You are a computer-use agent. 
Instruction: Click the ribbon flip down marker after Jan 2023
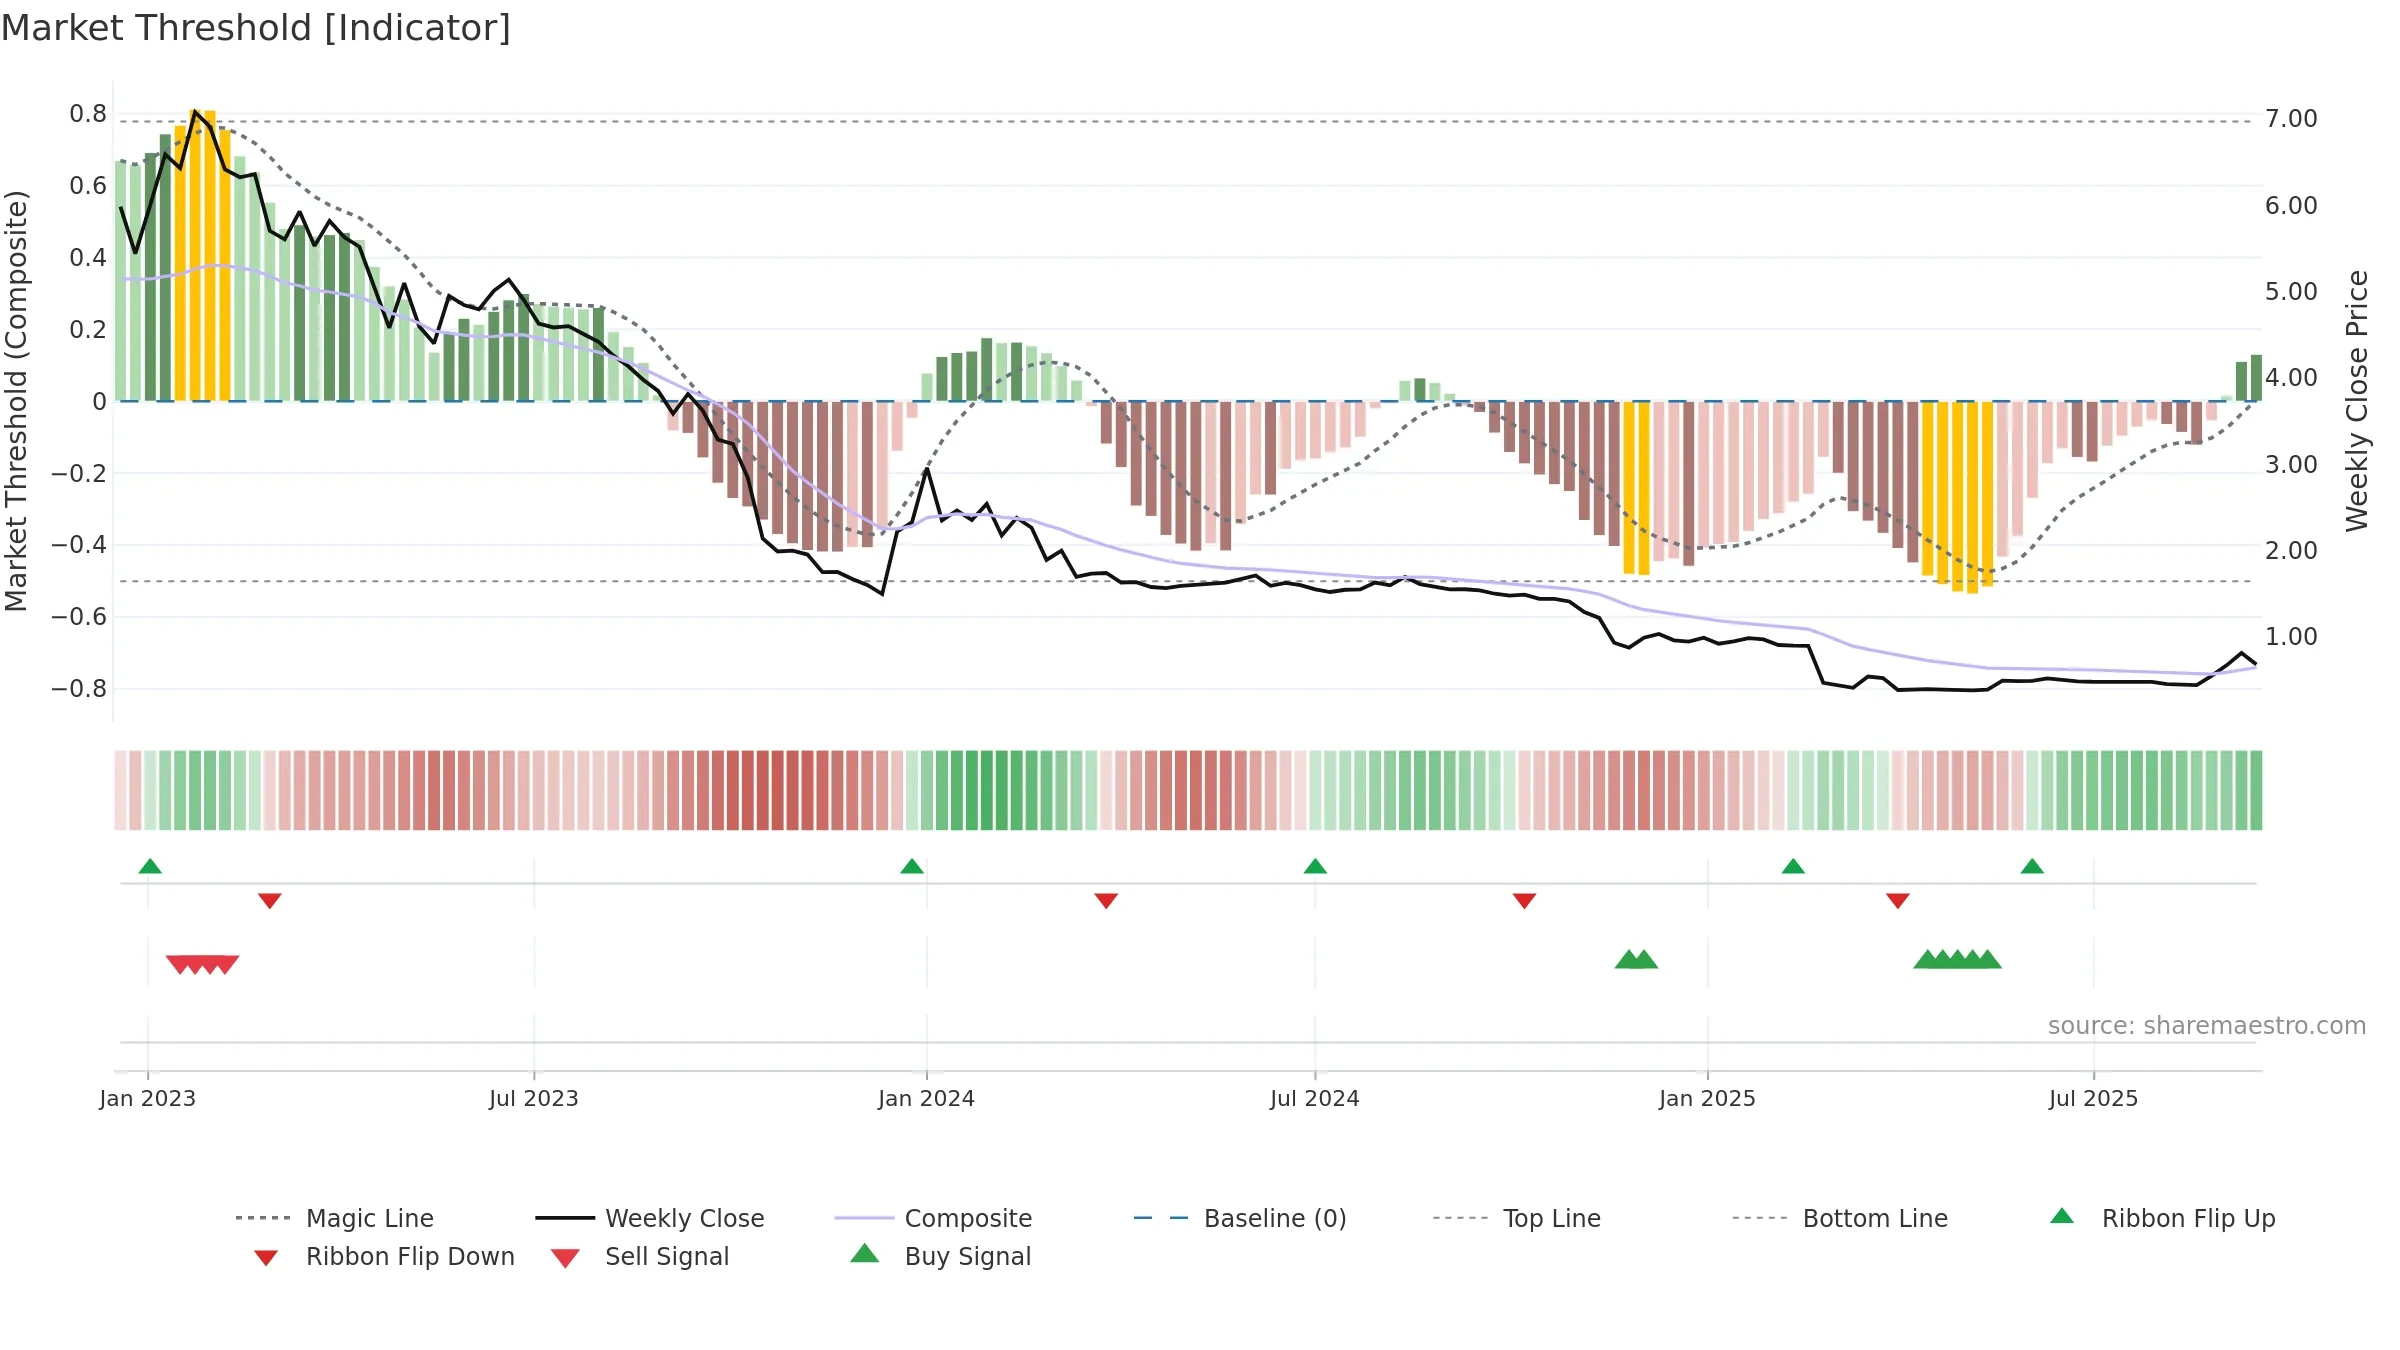point(270,901)
